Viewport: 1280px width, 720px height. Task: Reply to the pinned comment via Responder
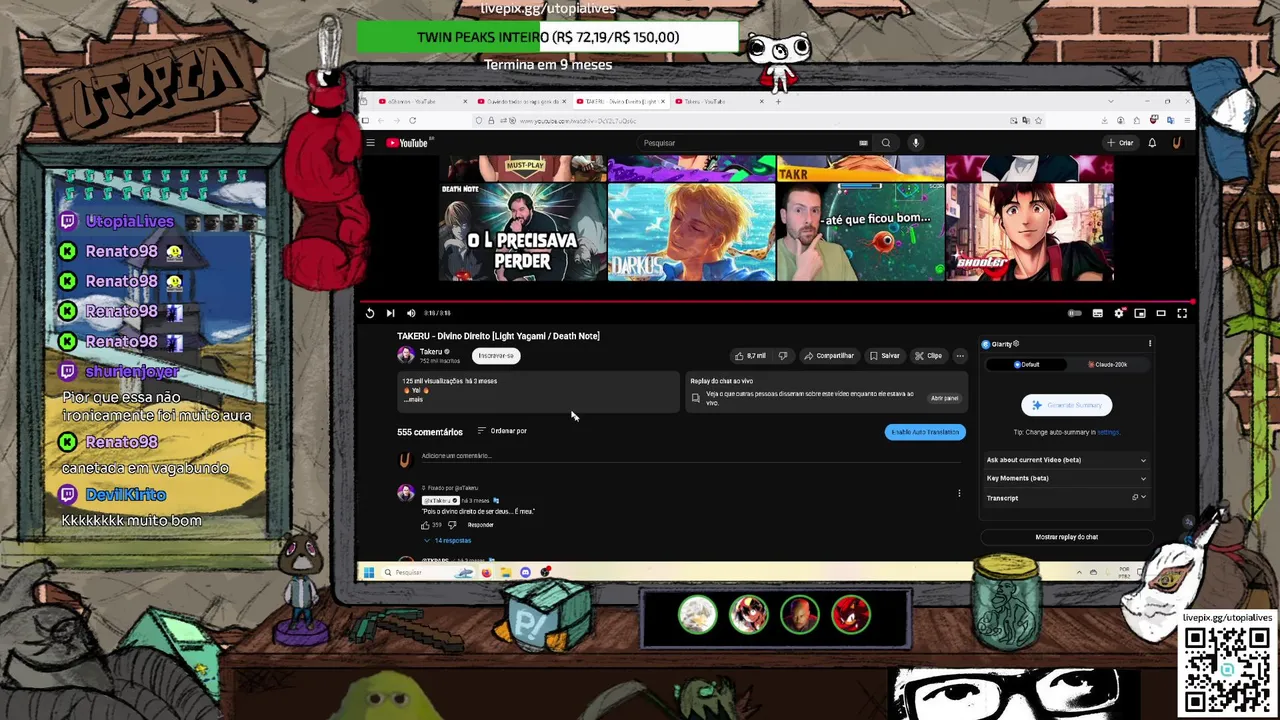pos(480,525)
